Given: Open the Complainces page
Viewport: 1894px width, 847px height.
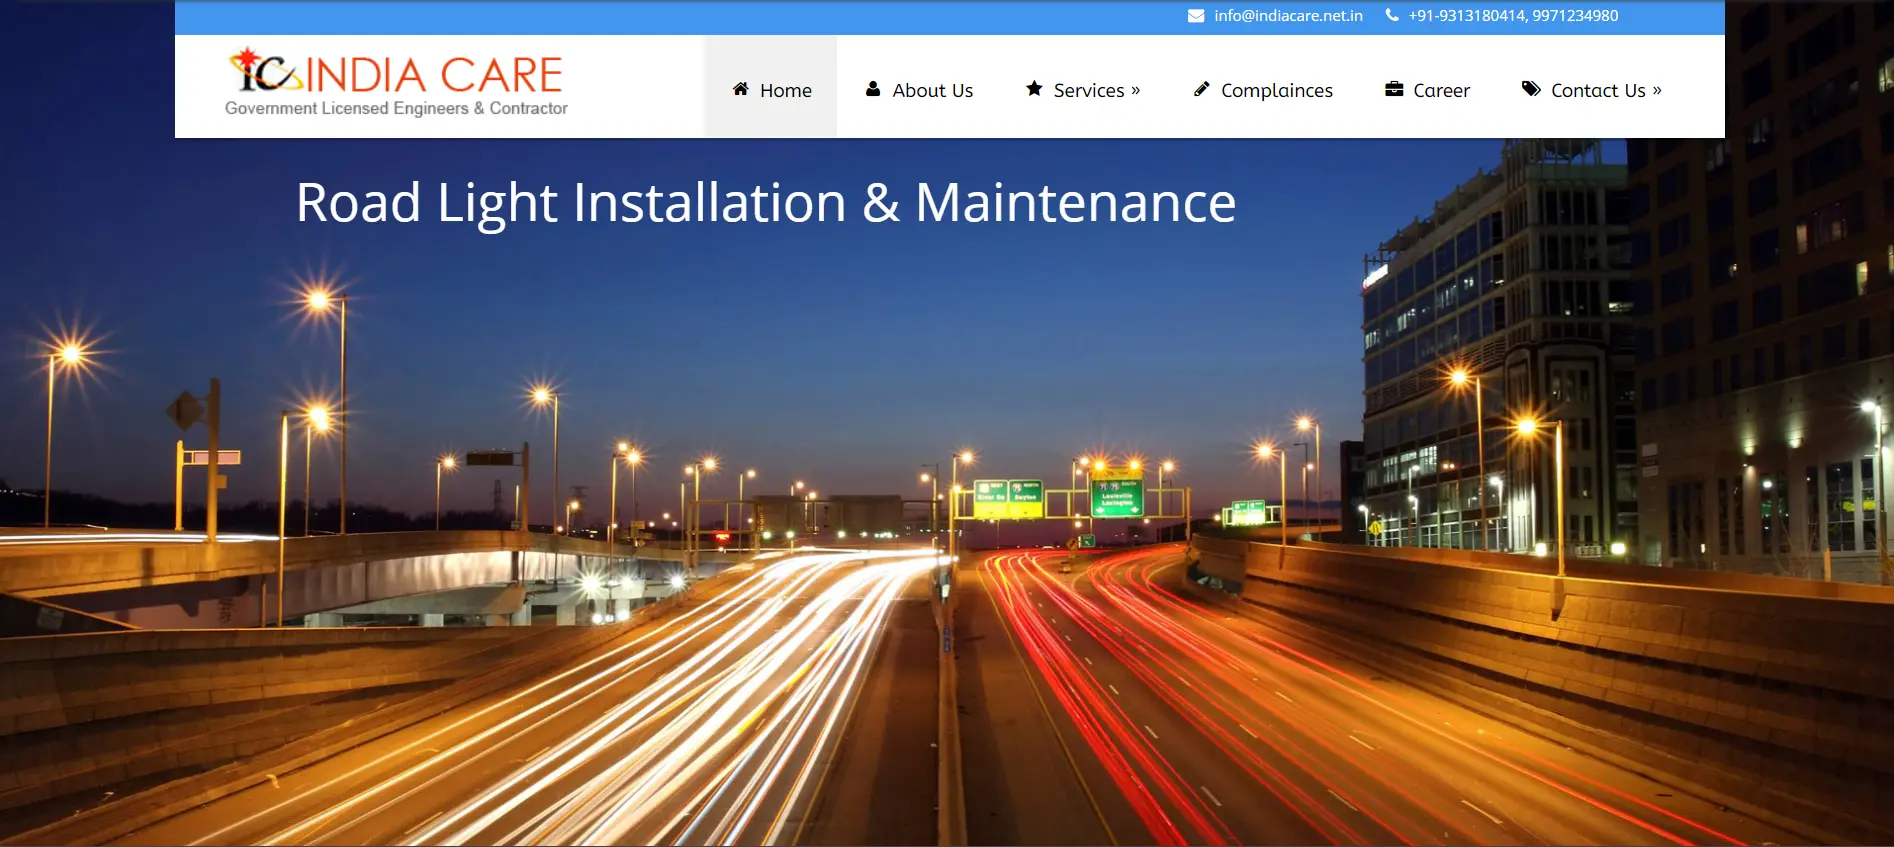Looking at the screenshot, I should [x=1276, y=91].
